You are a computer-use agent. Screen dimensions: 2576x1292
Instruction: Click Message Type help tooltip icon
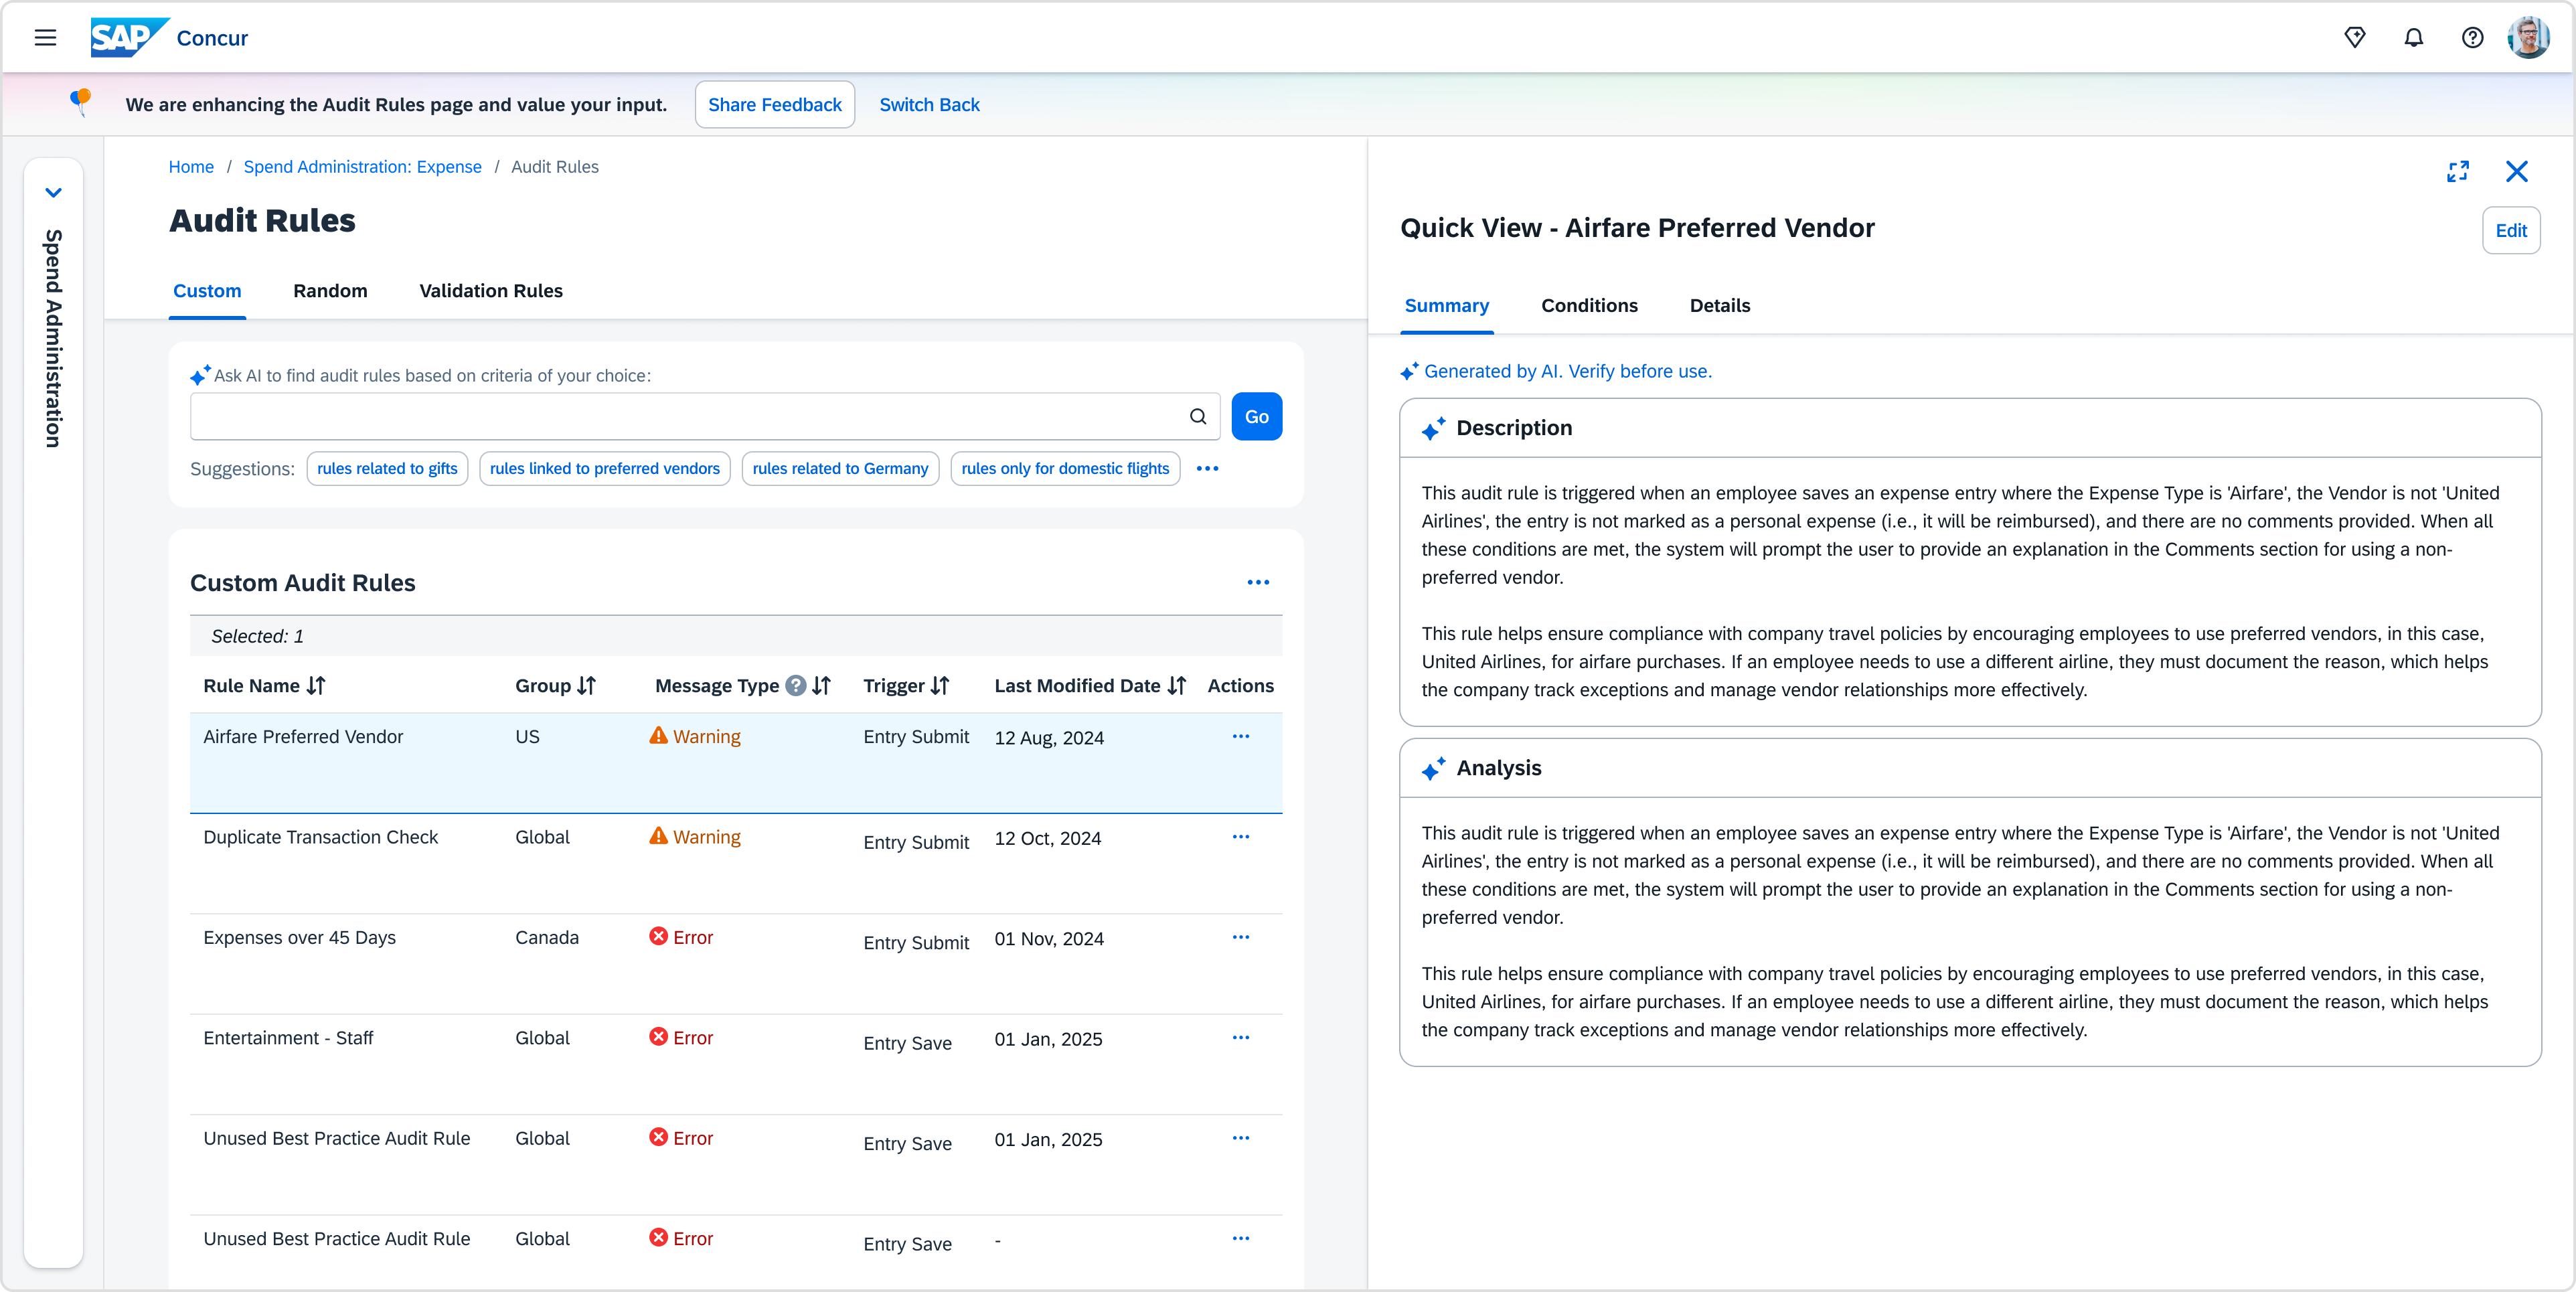pyautogui.click(x=795, y=686)
